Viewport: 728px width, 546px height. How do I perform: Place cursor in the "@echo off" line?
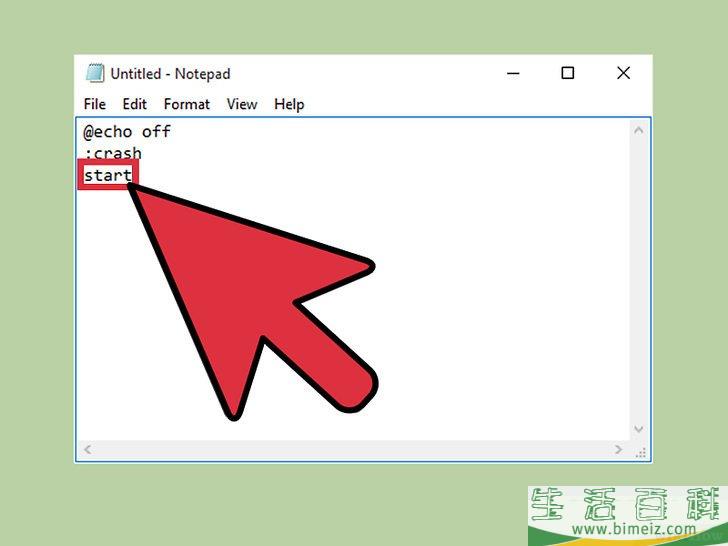click(127, 132)
